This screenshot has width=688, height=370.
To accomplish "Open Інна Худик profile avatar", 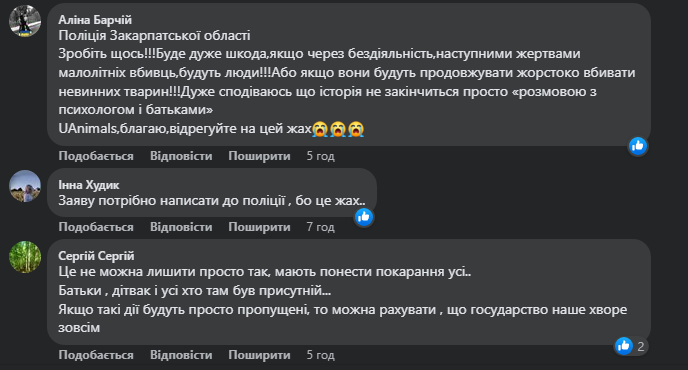I will pyautogui.click(x=25, y=186).
